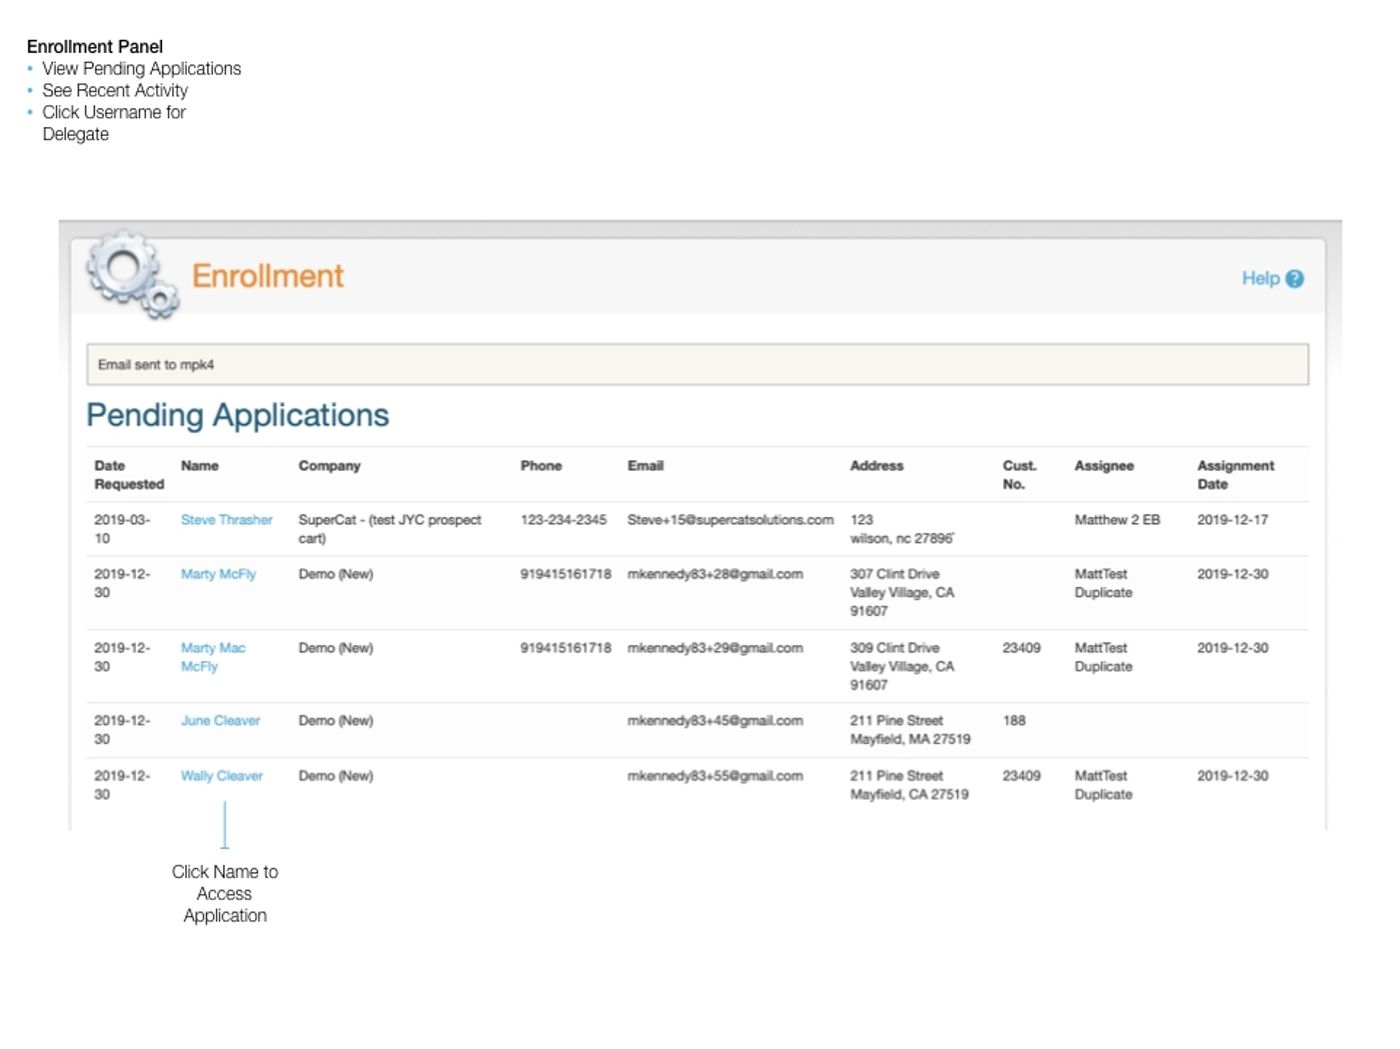Click the Assignee column header
The image size is (1400, 1049).
coord(1104,466)
